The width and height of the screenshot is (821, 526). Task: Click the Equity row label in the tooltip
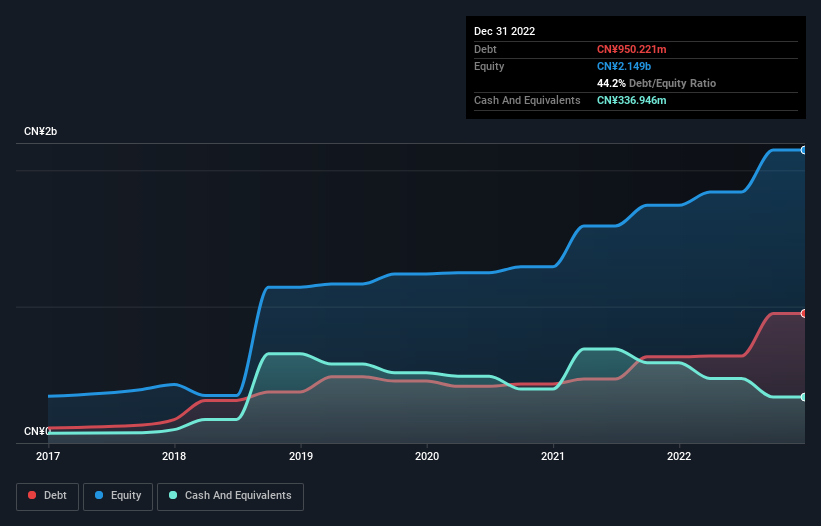point(489,66)
